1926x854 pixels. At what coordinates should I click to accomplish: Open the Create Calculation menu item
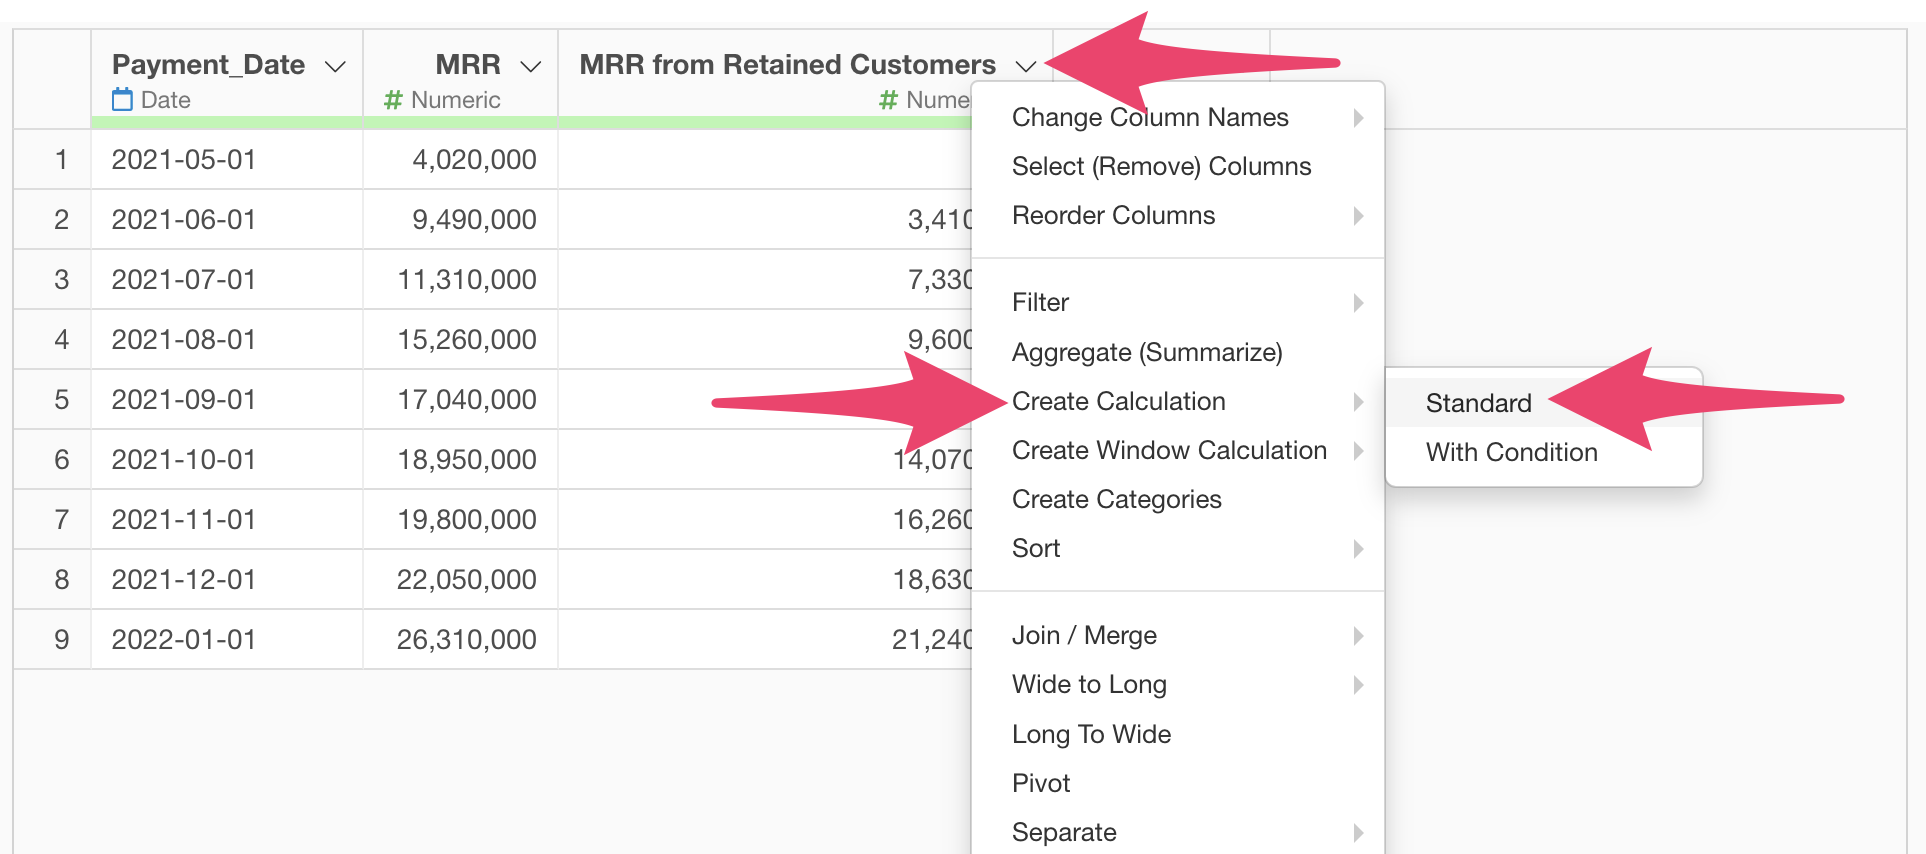1118,401
